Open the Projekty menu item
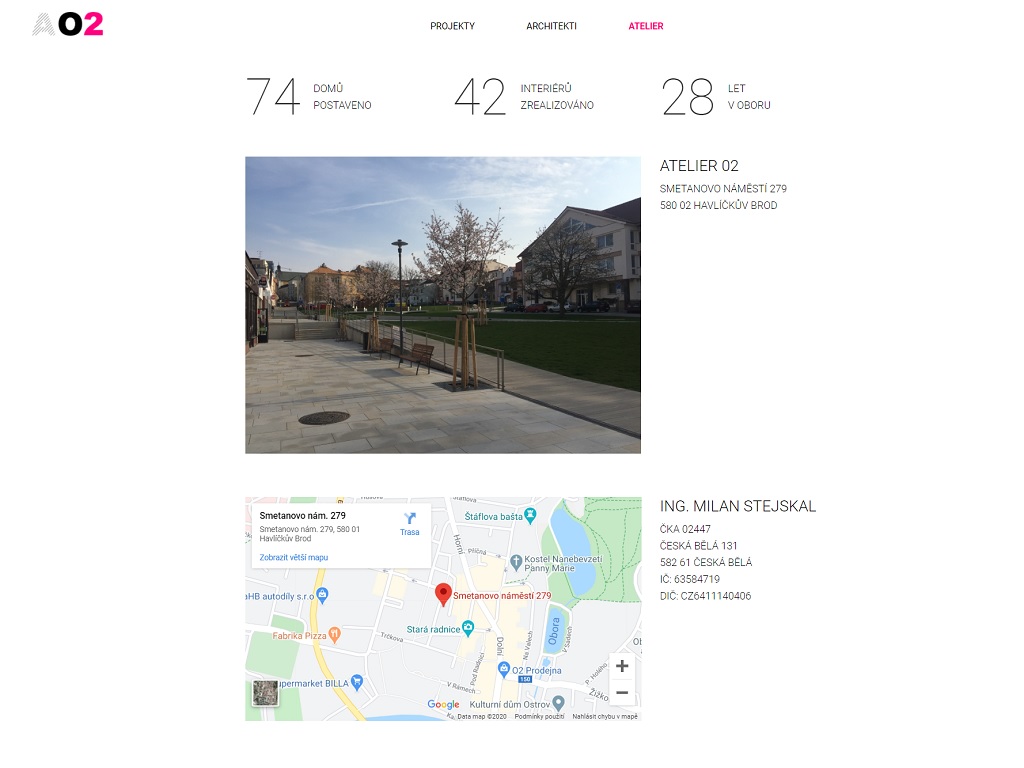 pyautogui.click(x=452, y=26)
